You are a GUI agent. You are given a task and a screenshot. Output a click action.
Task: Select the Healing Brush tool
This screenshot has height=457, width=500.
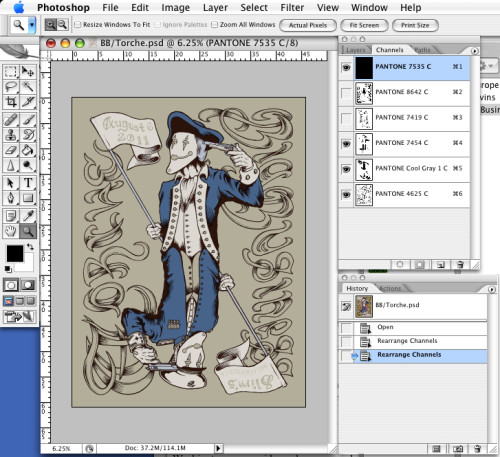[x=11, y=120]
